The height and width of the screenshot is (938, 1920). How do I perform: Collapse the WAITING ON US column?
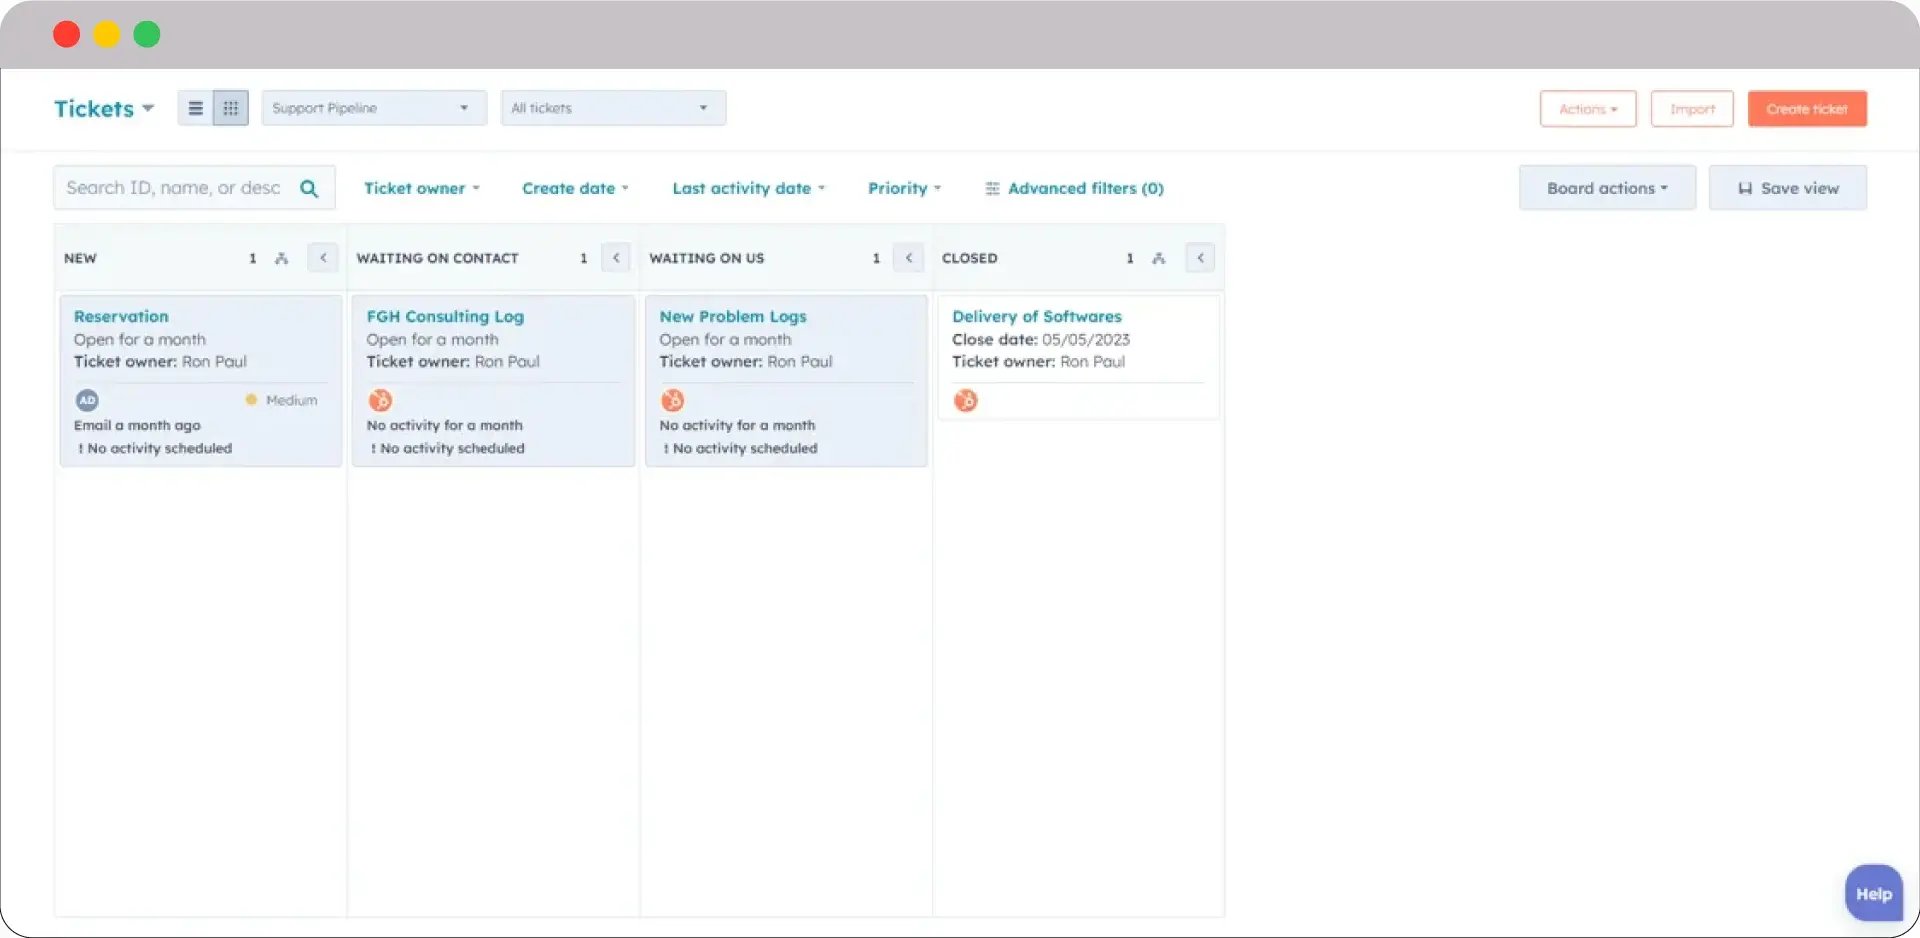[908, 257]
